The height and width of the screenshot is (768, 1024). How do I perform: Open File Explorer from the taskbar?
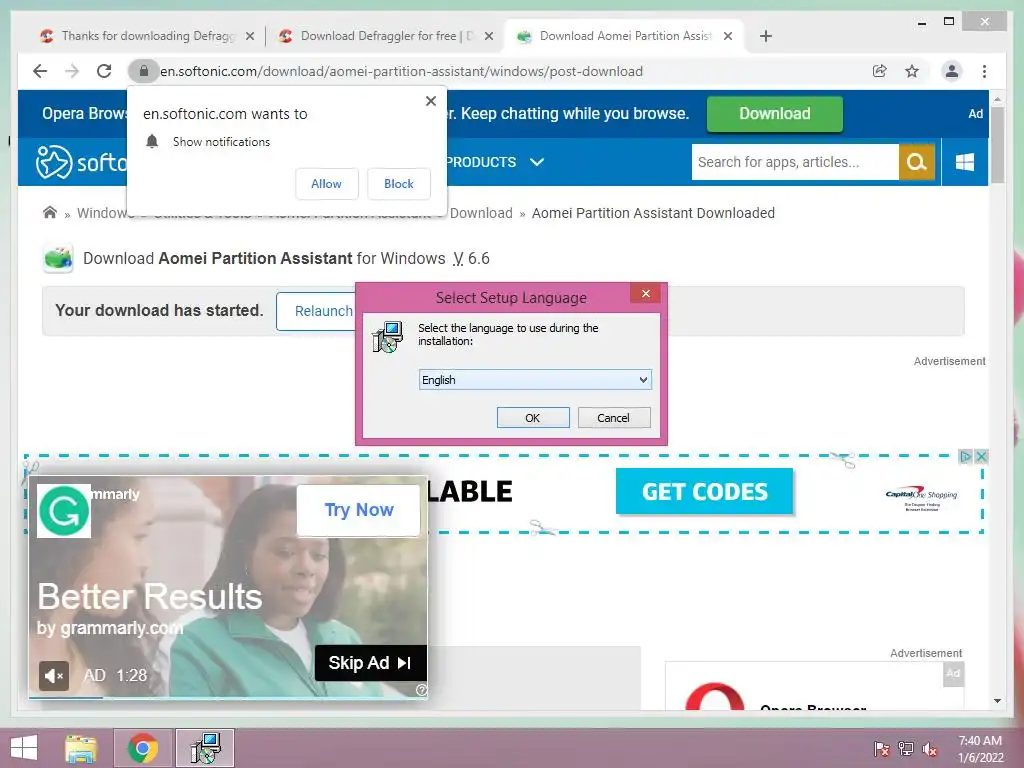tap(81, 748)
